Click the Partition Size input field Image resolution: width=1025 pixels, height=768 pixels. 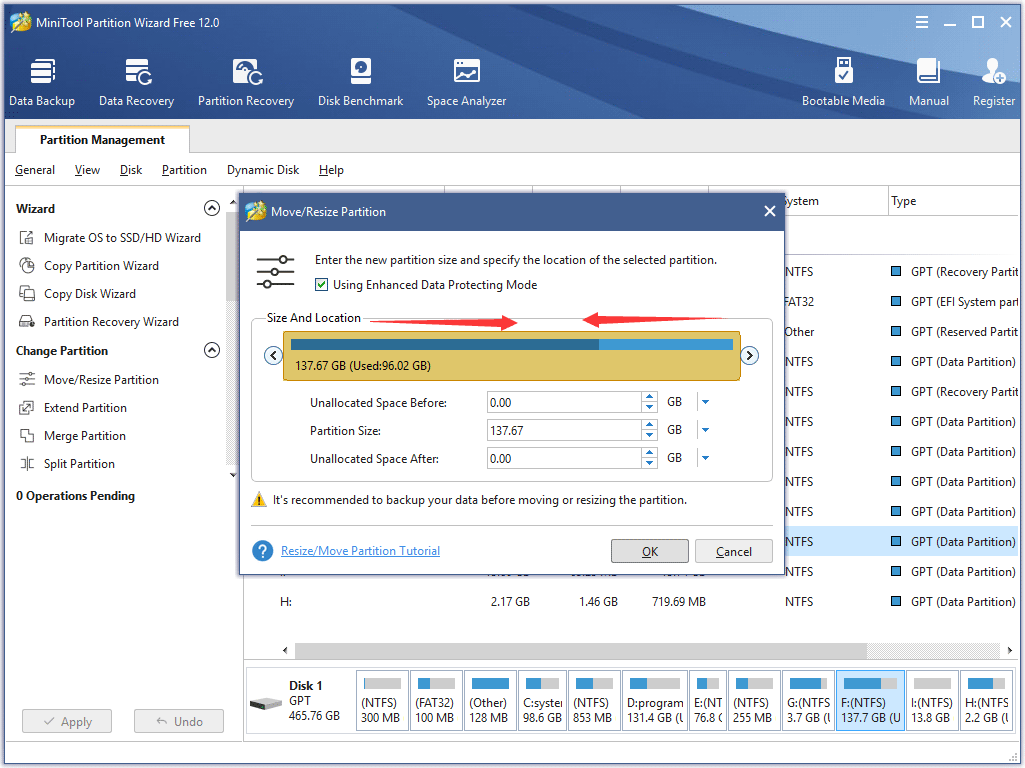[x=564, y=431]
